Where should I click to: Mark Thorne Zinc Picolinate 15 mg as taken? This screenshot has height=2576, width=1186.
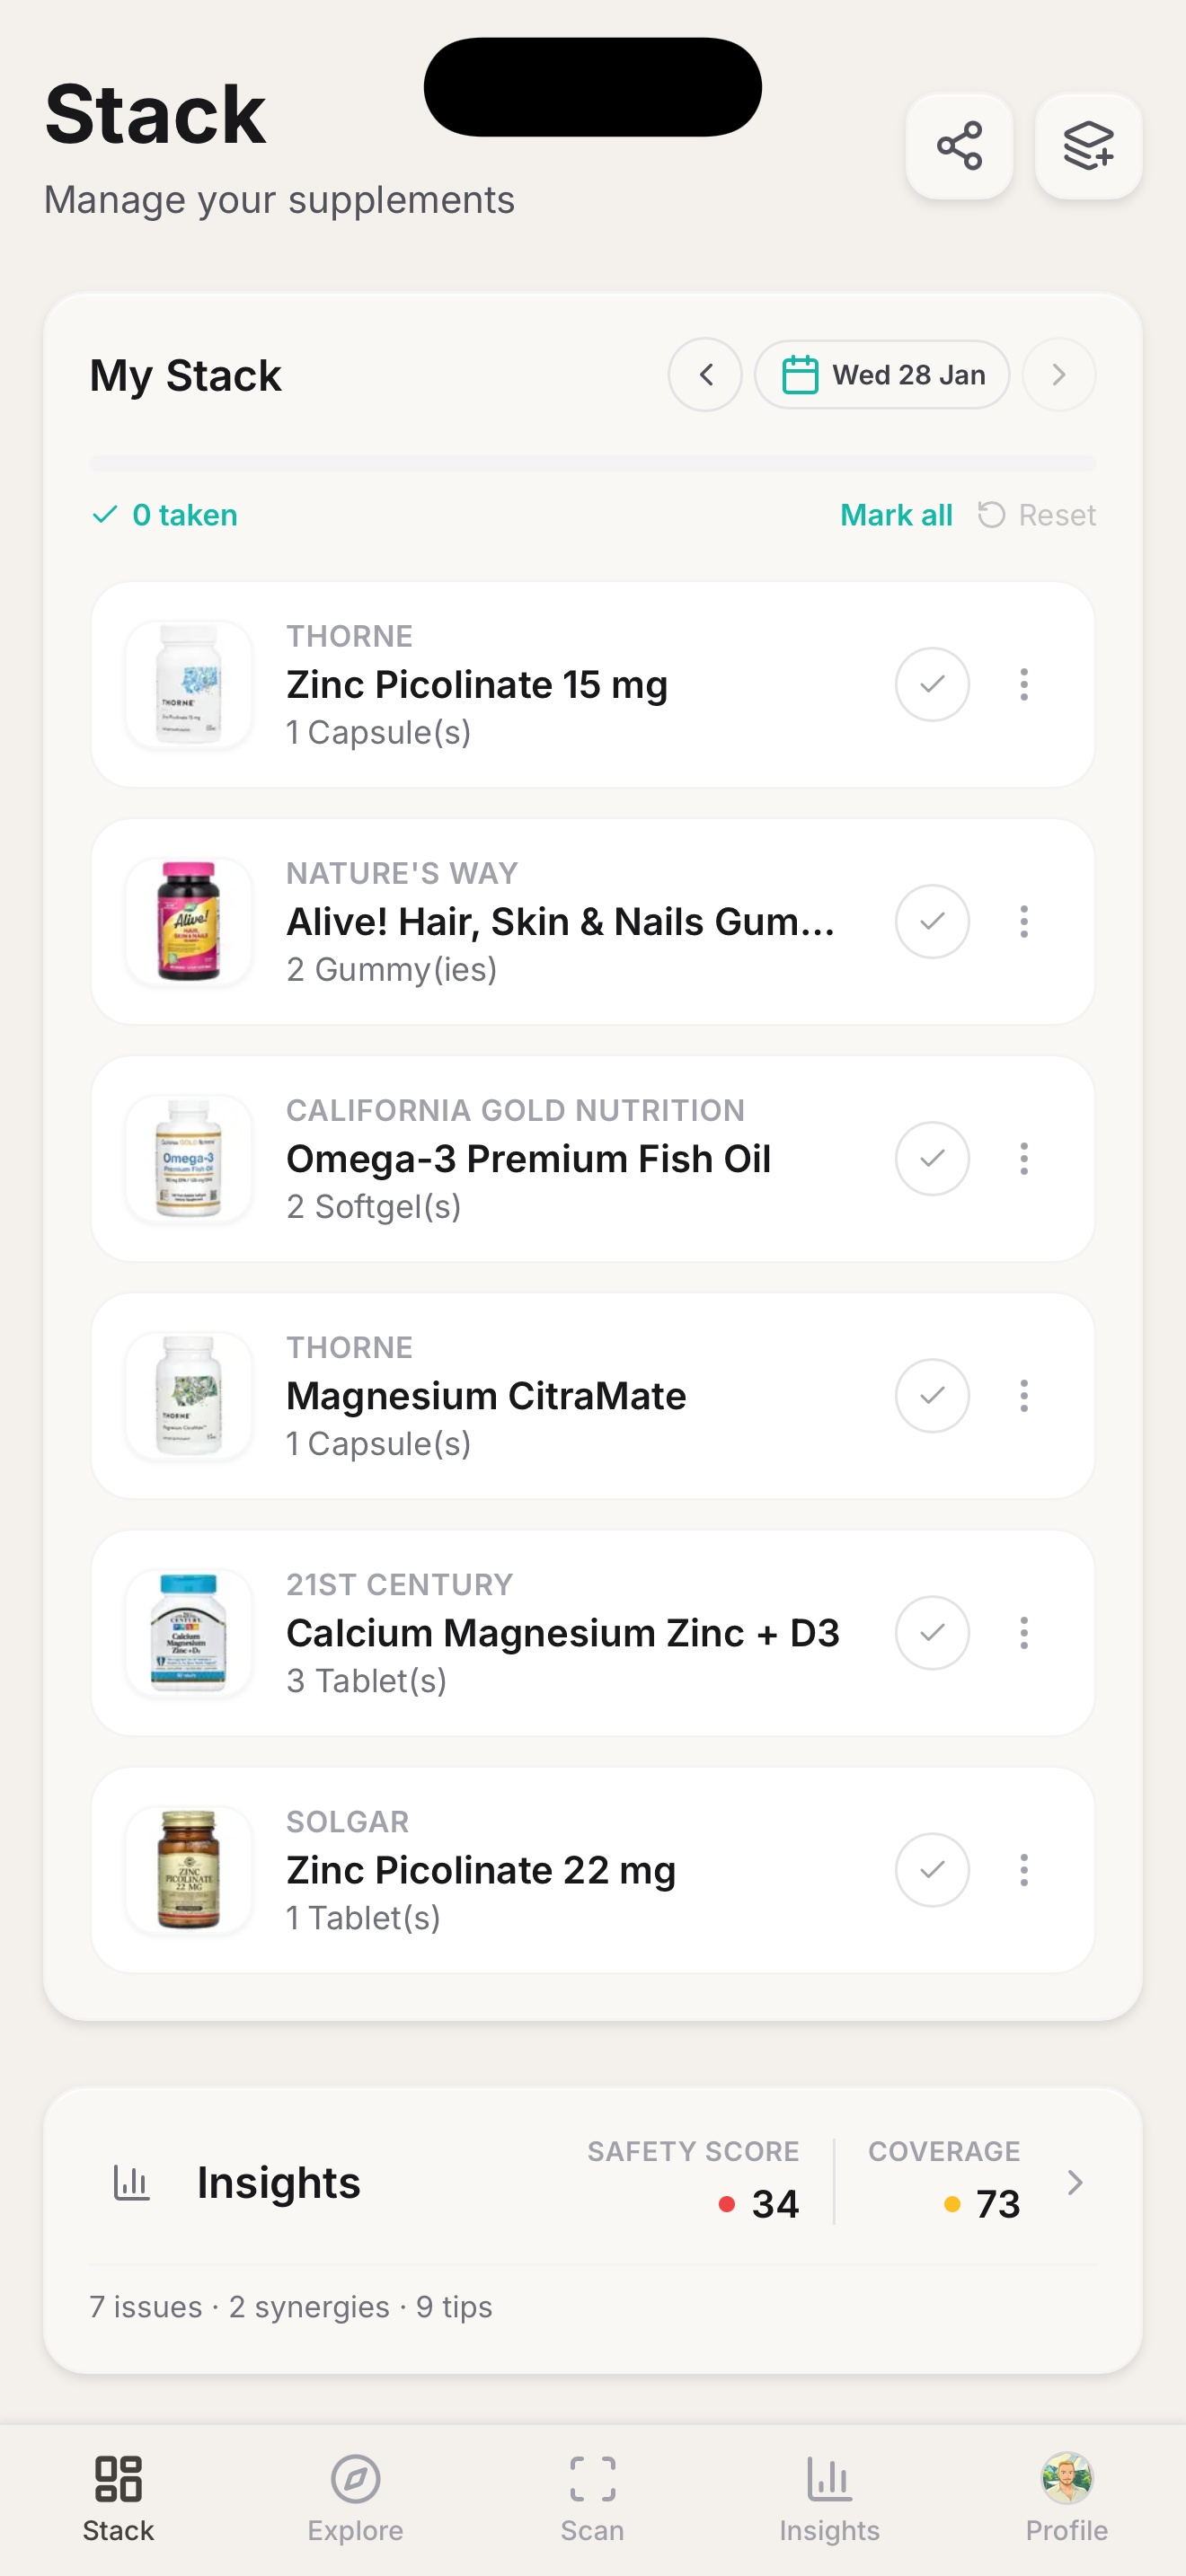pyautogui.click(x=932, y=684)
